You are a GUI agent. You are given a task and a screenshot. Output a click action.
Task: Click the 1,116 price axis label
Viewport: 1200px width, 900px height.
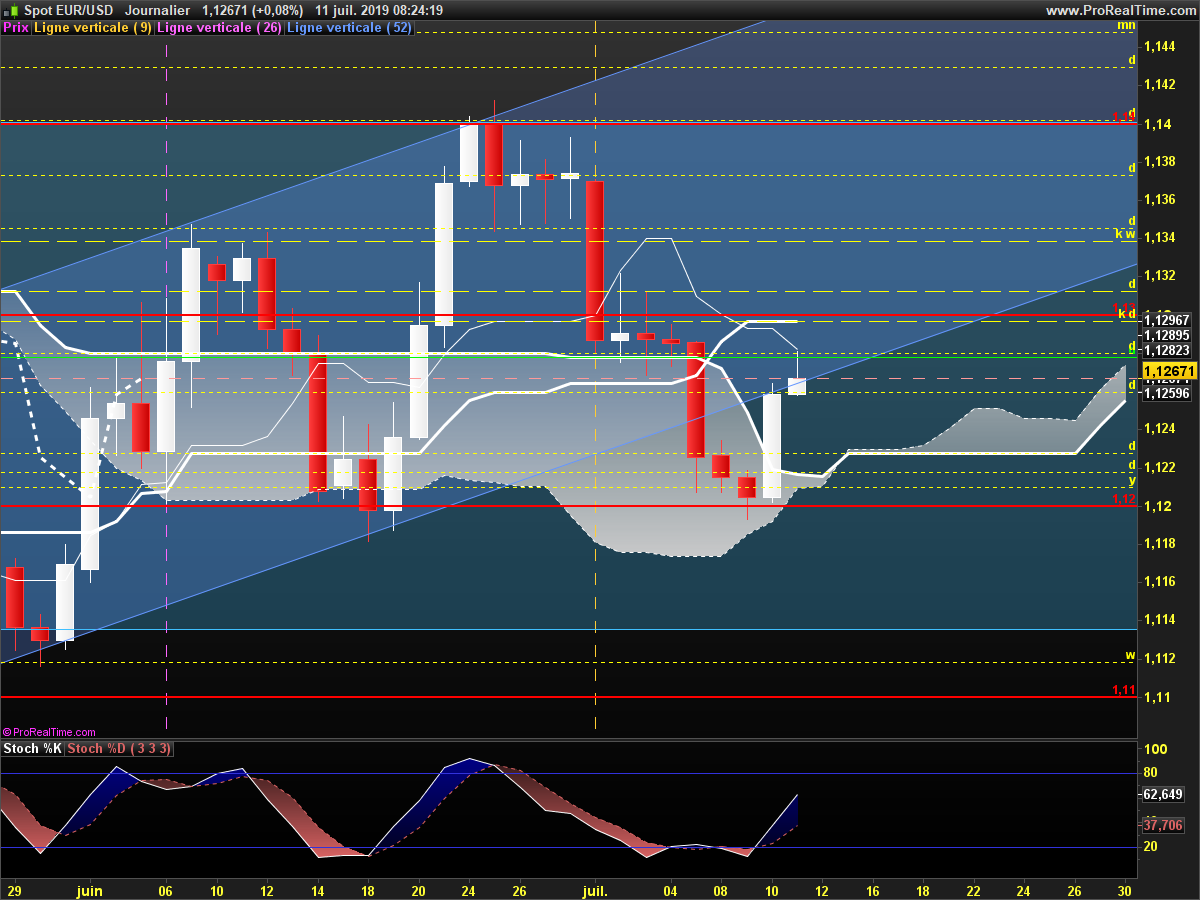point(1160,582)
